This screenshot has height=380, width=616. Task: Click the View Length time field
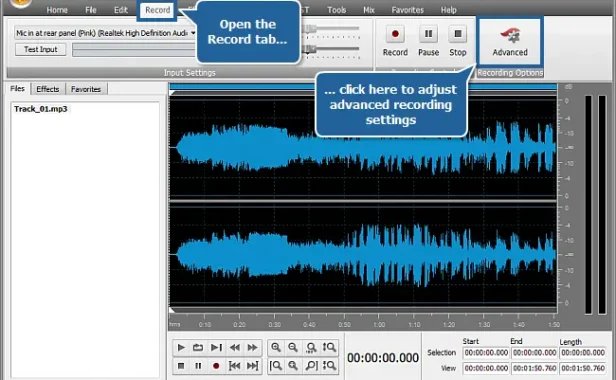click(x=583, y=368)
